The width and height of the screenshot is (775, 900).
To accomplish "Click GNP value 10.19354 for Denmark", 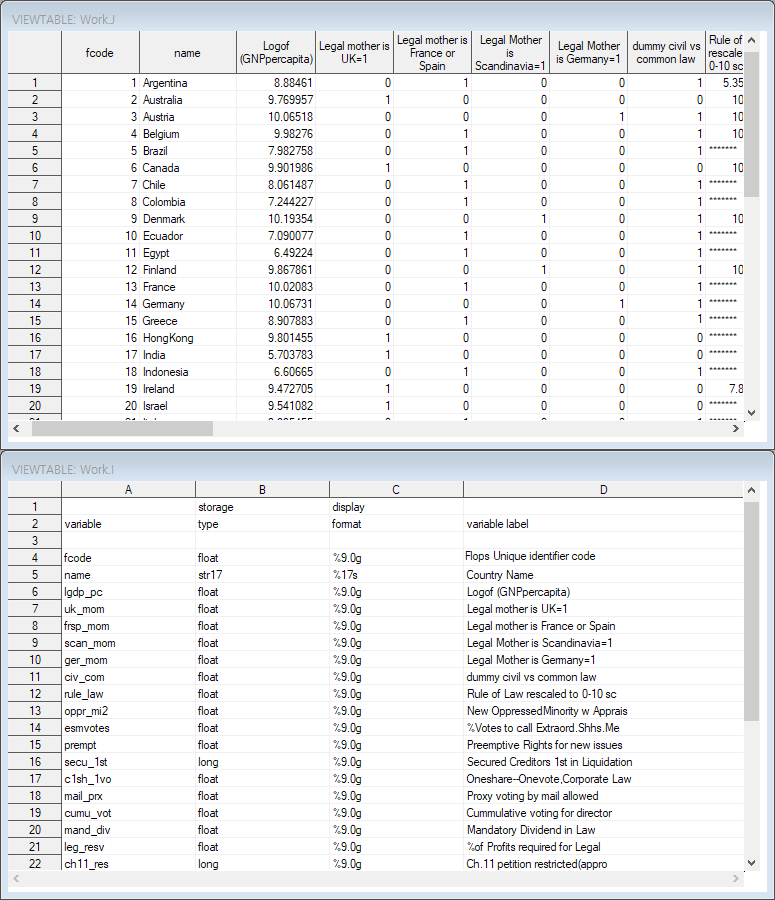I will pos(276,219).
